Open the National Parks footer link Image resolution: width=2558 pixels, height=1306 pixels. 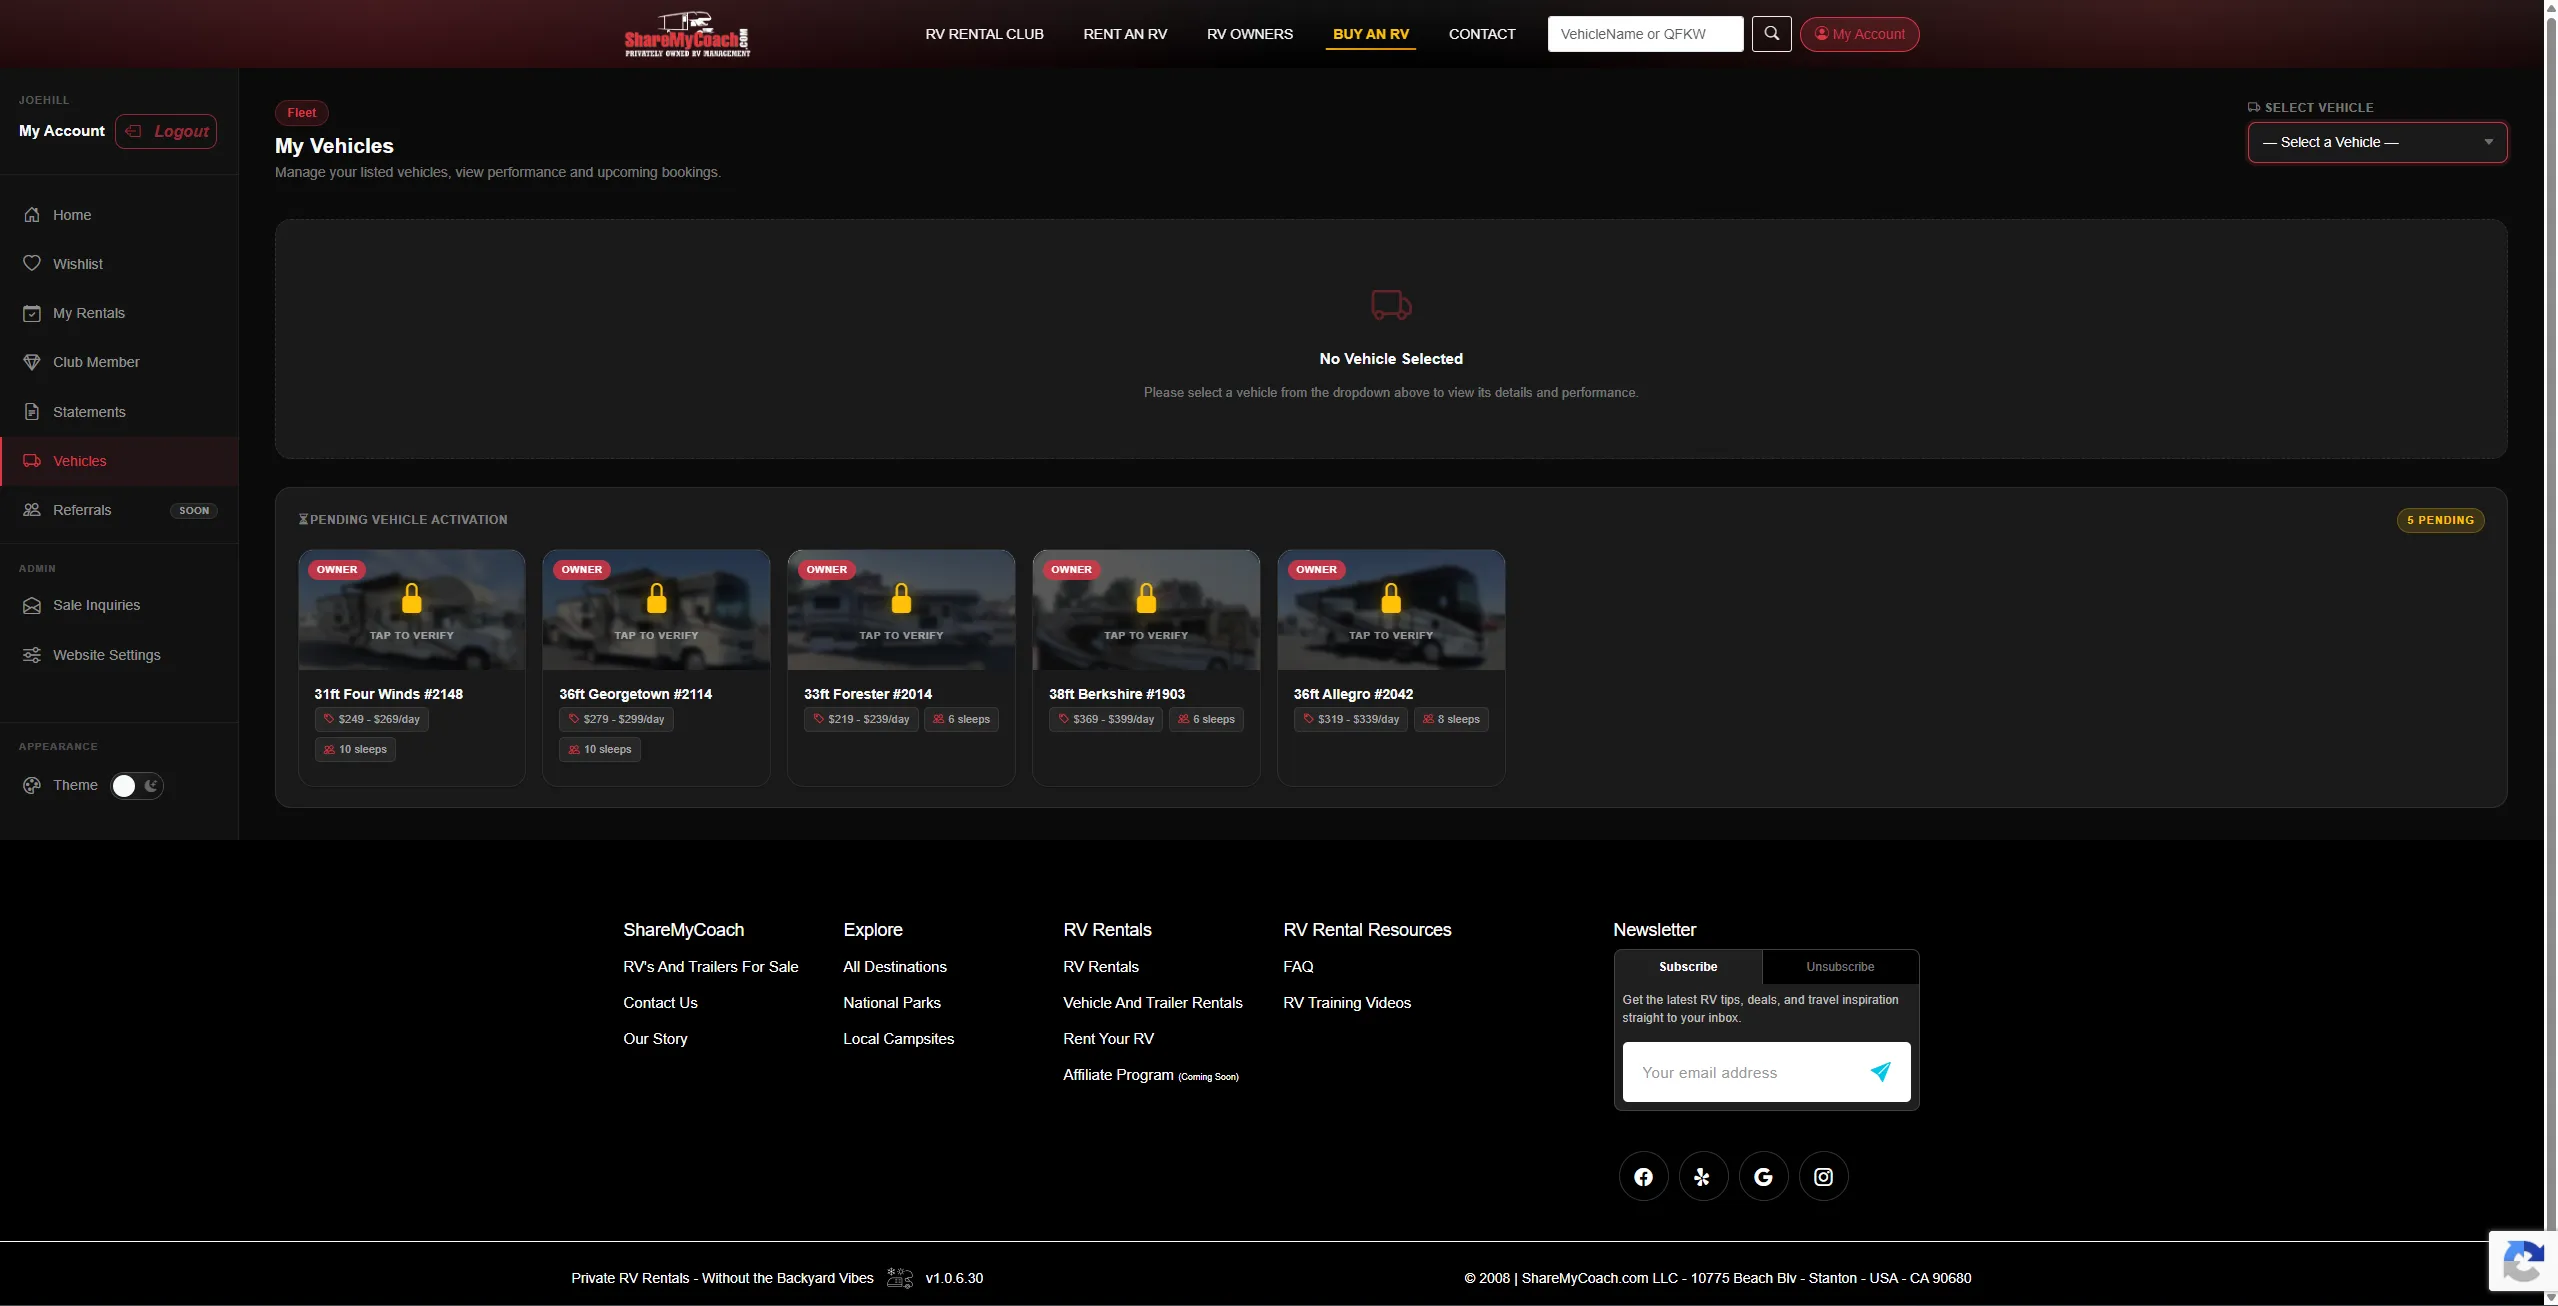coord(891,1003)
